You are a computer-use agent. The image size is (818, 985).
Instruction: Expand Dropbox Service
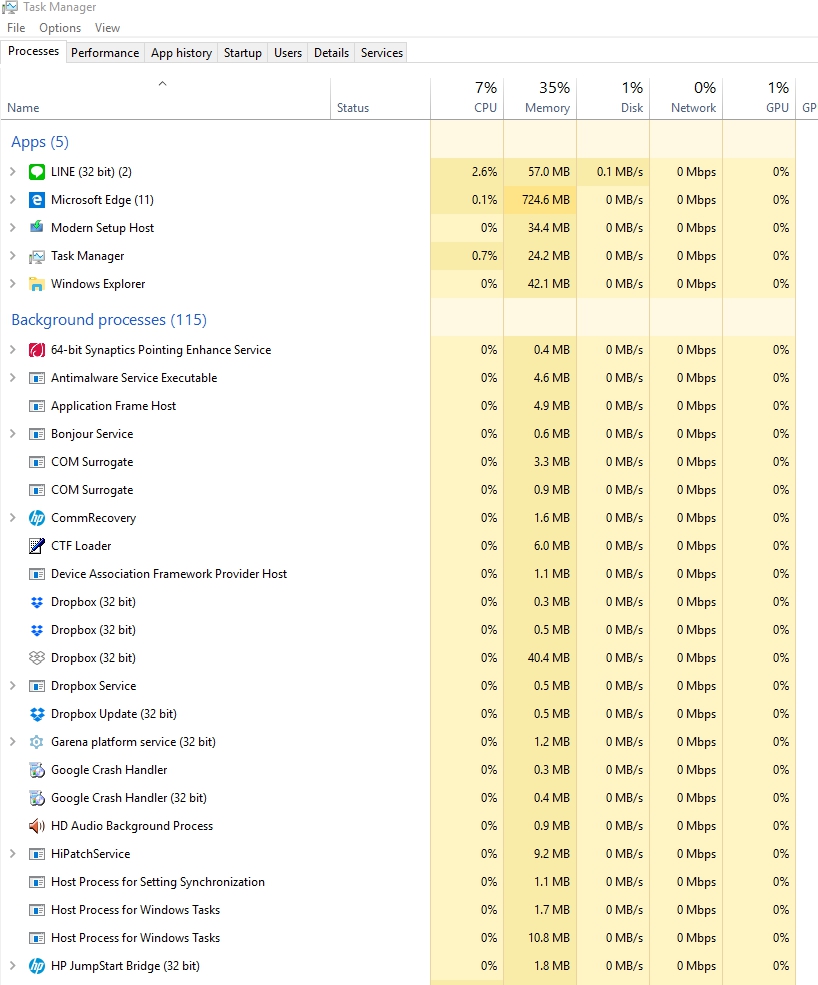click(13, 685)
